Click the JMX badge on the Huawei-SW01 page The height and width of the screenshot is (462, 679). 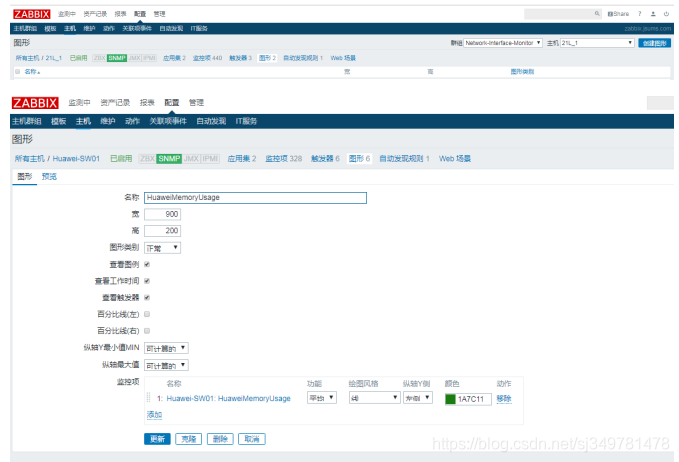click(x=191, y=158)
